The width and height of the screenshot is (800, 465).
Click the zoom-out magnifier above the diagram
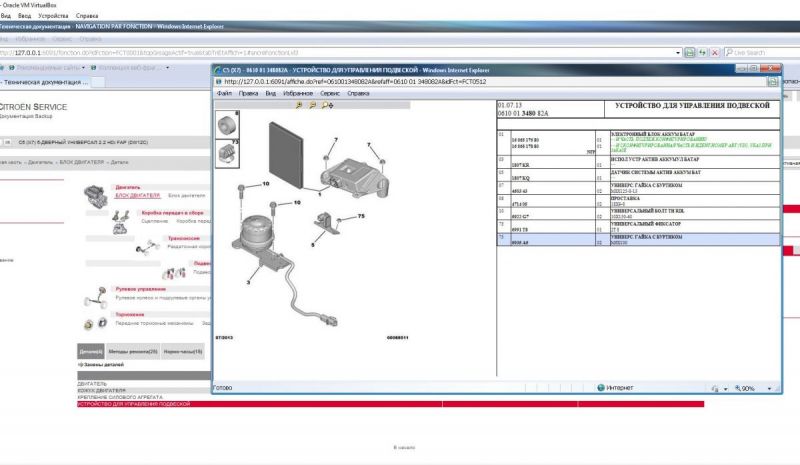(x=311, y=104)
